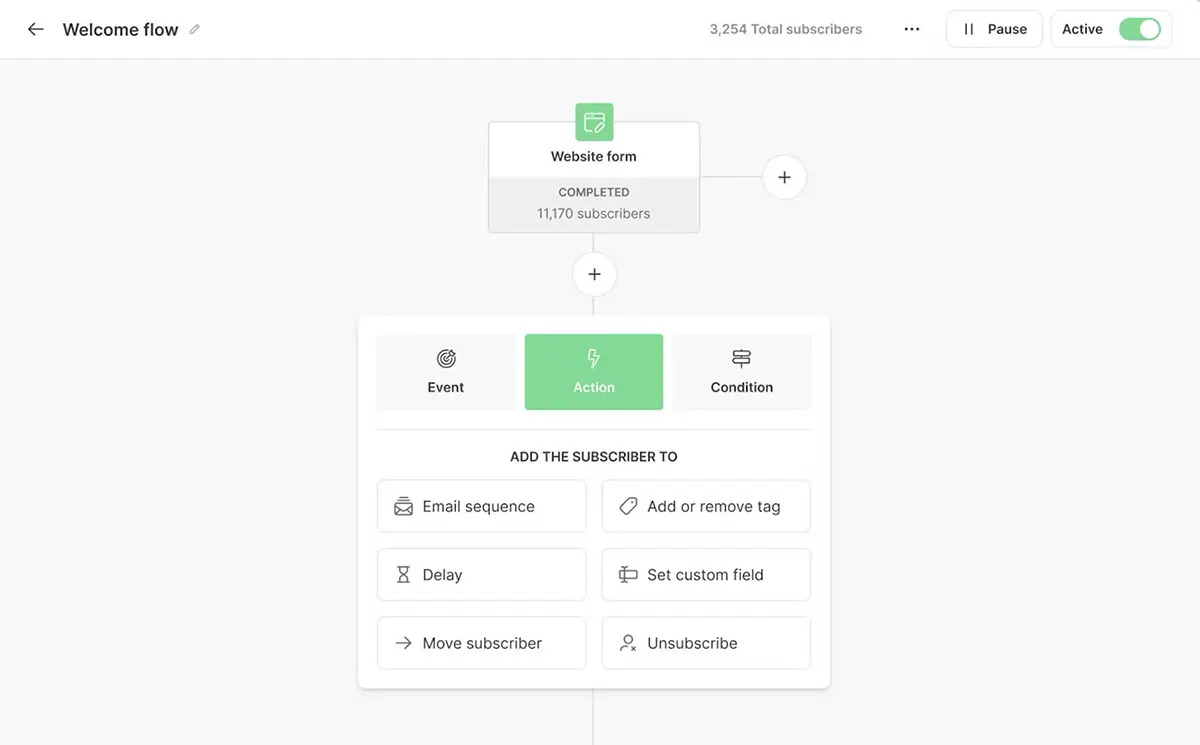Disable the Active toggle
Image resolution: width=1200 pixels, height=745 pixels.
tap(1140, 29)
